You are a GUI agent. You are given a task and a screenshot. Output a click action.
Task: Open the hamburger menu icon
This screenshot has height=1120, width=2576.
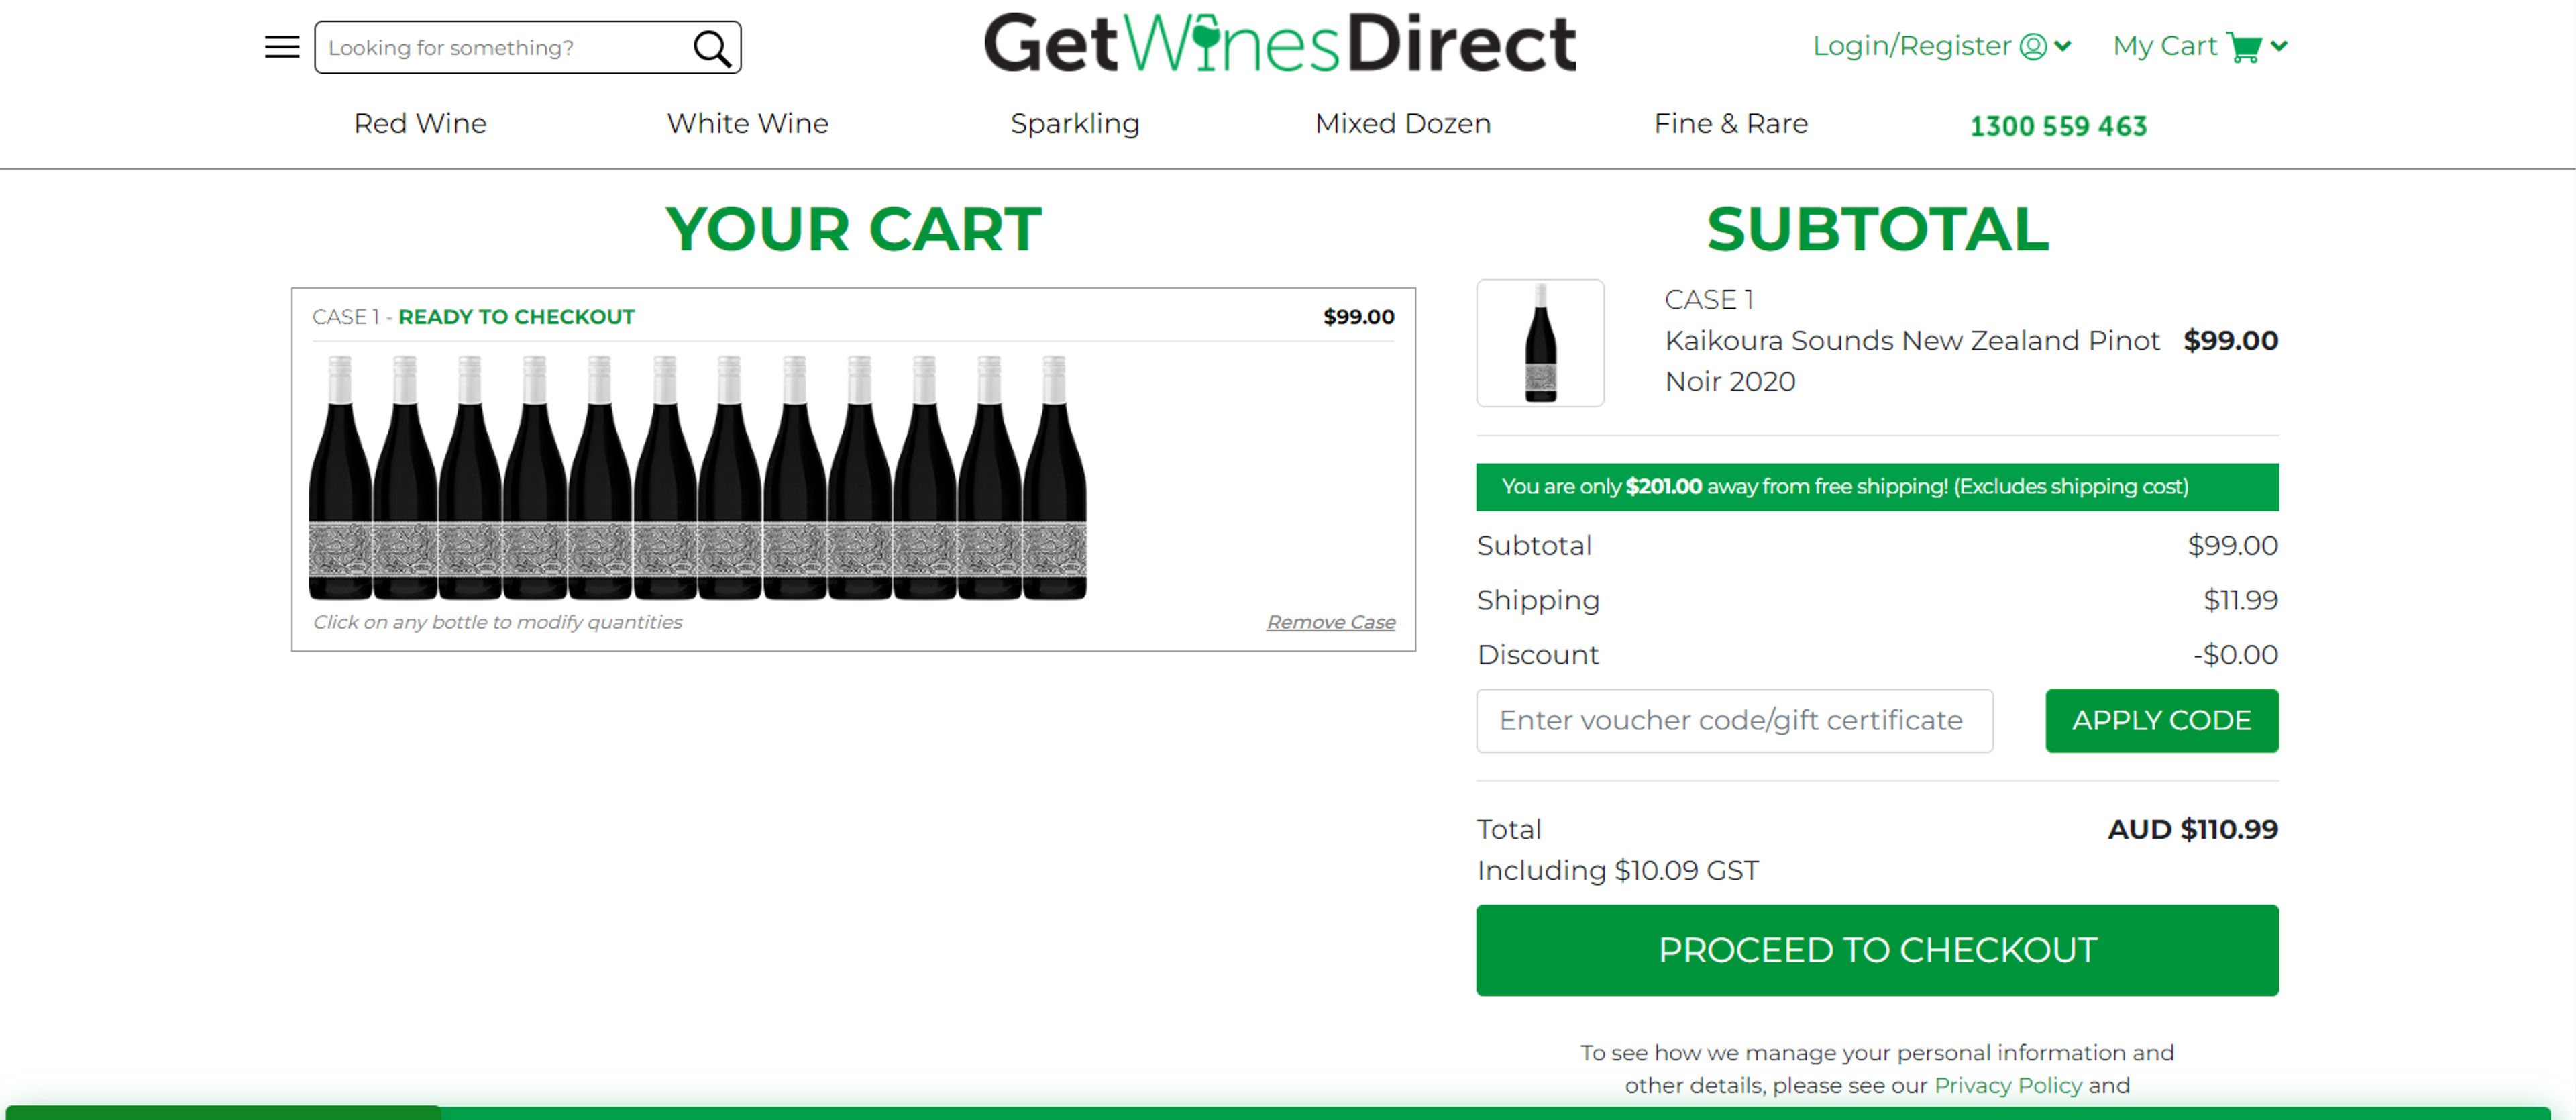[x=282, y=47]
